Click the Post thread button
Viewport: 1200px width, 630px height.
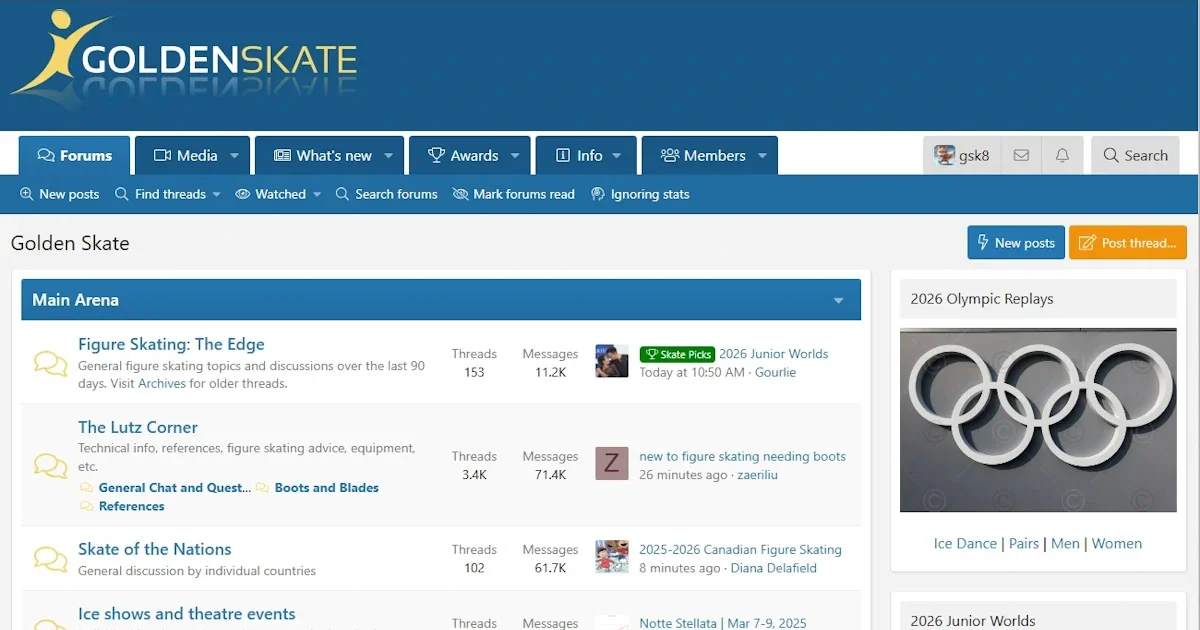pyautogui.click(x=1128, y=242)
